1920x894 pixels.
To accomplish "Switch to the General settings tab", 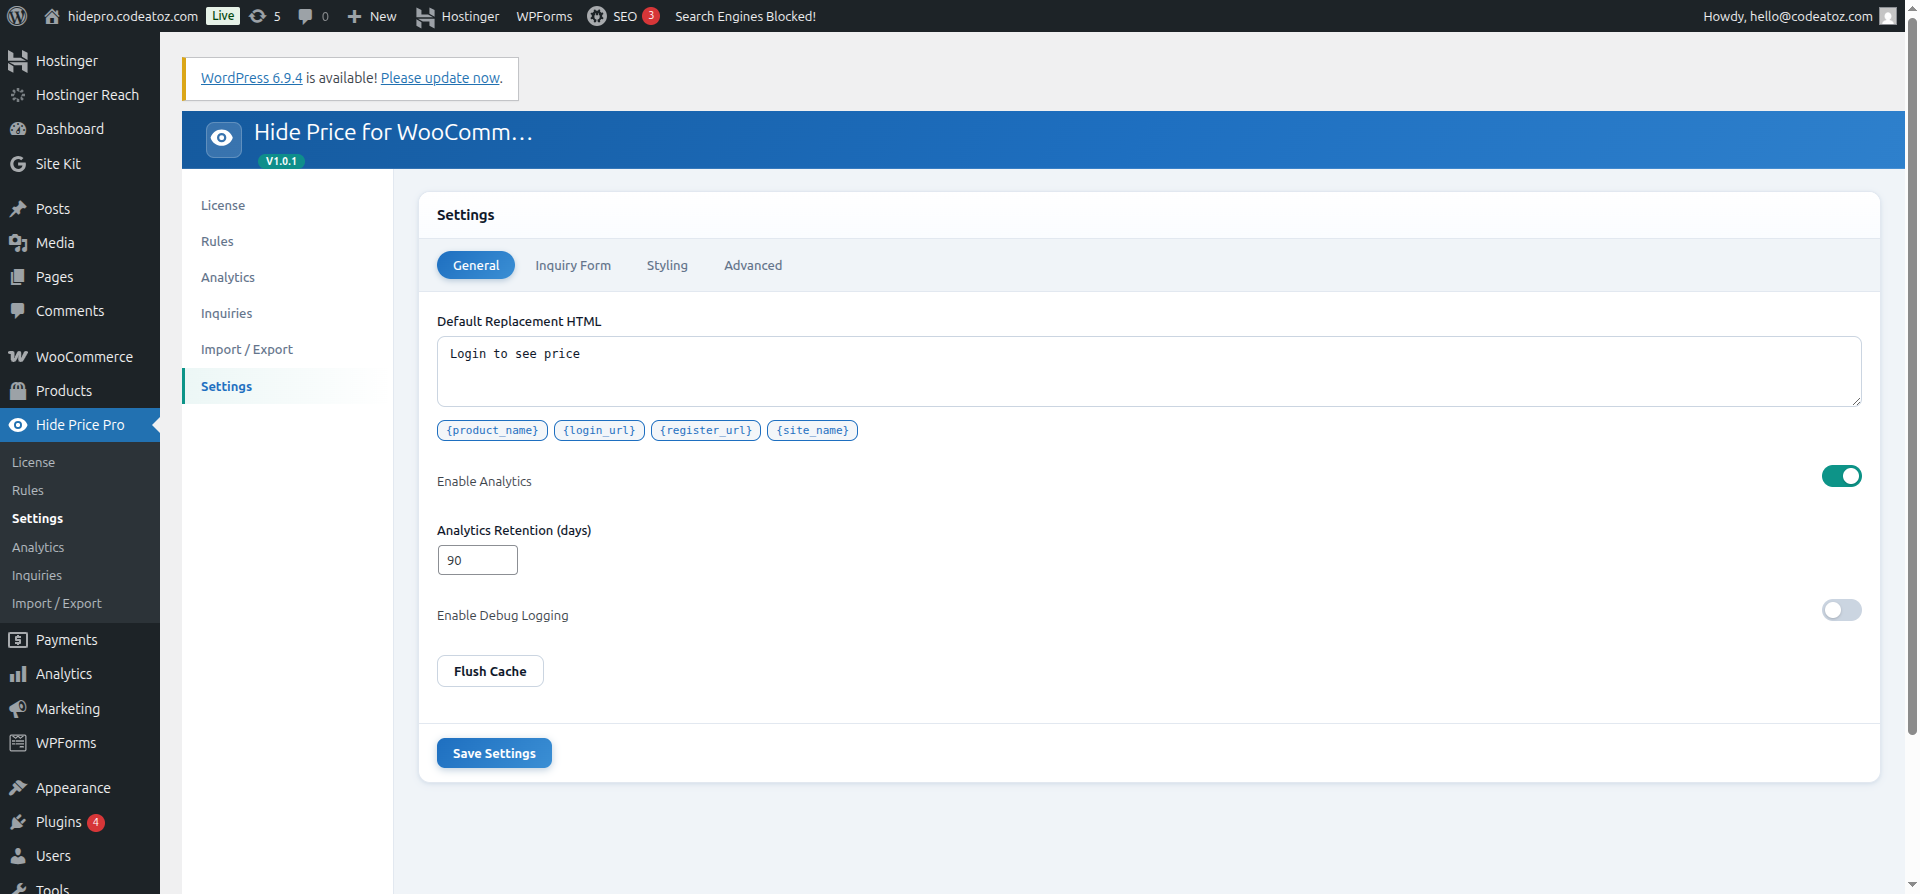I will click(476, 265).
